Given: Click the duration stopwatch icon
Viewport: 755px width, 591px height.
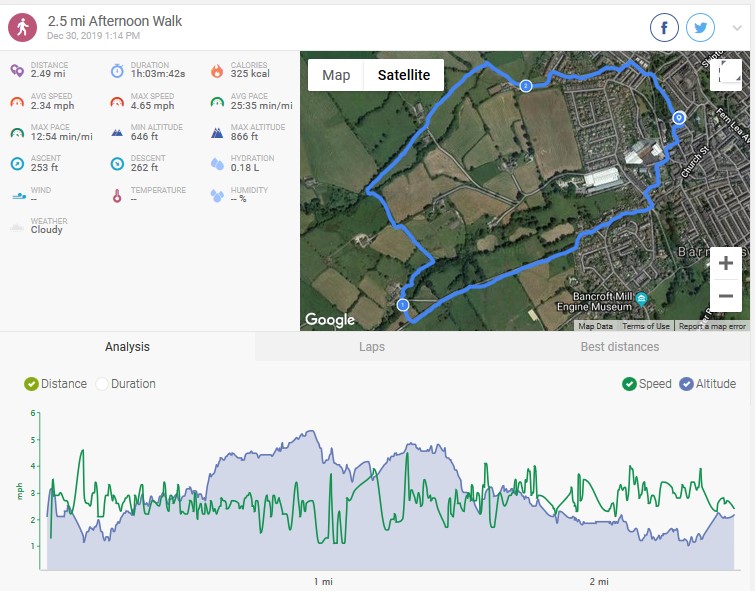Looking at the screenshot, I should (x=117, y=70).
